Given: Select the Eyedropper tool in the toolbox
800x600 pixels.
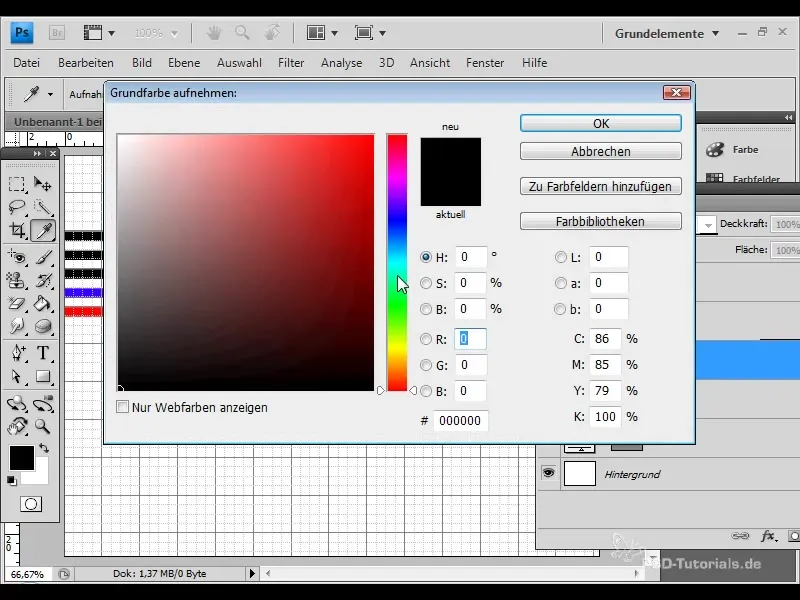Looking at the screenshot, I should click(43, 230).
